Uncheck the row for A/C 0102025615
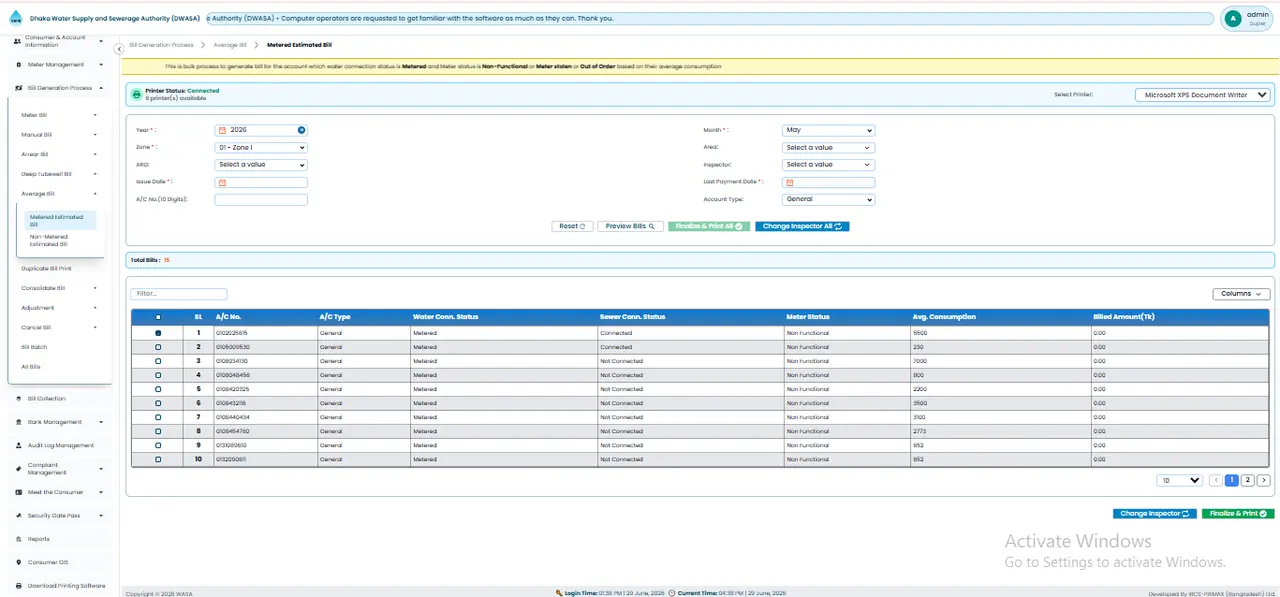Screen dimensions: 1280x597 point(158,333)
